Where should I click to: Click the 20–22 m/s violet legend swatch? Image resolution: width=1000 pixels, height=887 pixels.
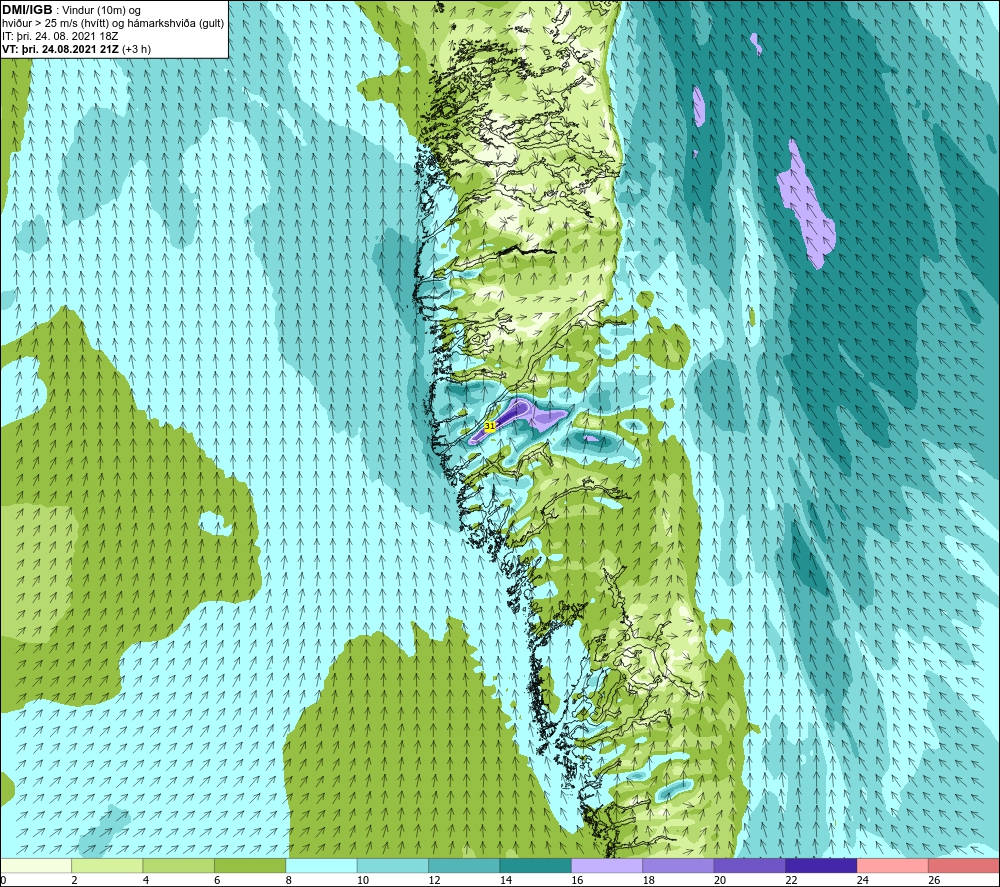coord(750,865)
